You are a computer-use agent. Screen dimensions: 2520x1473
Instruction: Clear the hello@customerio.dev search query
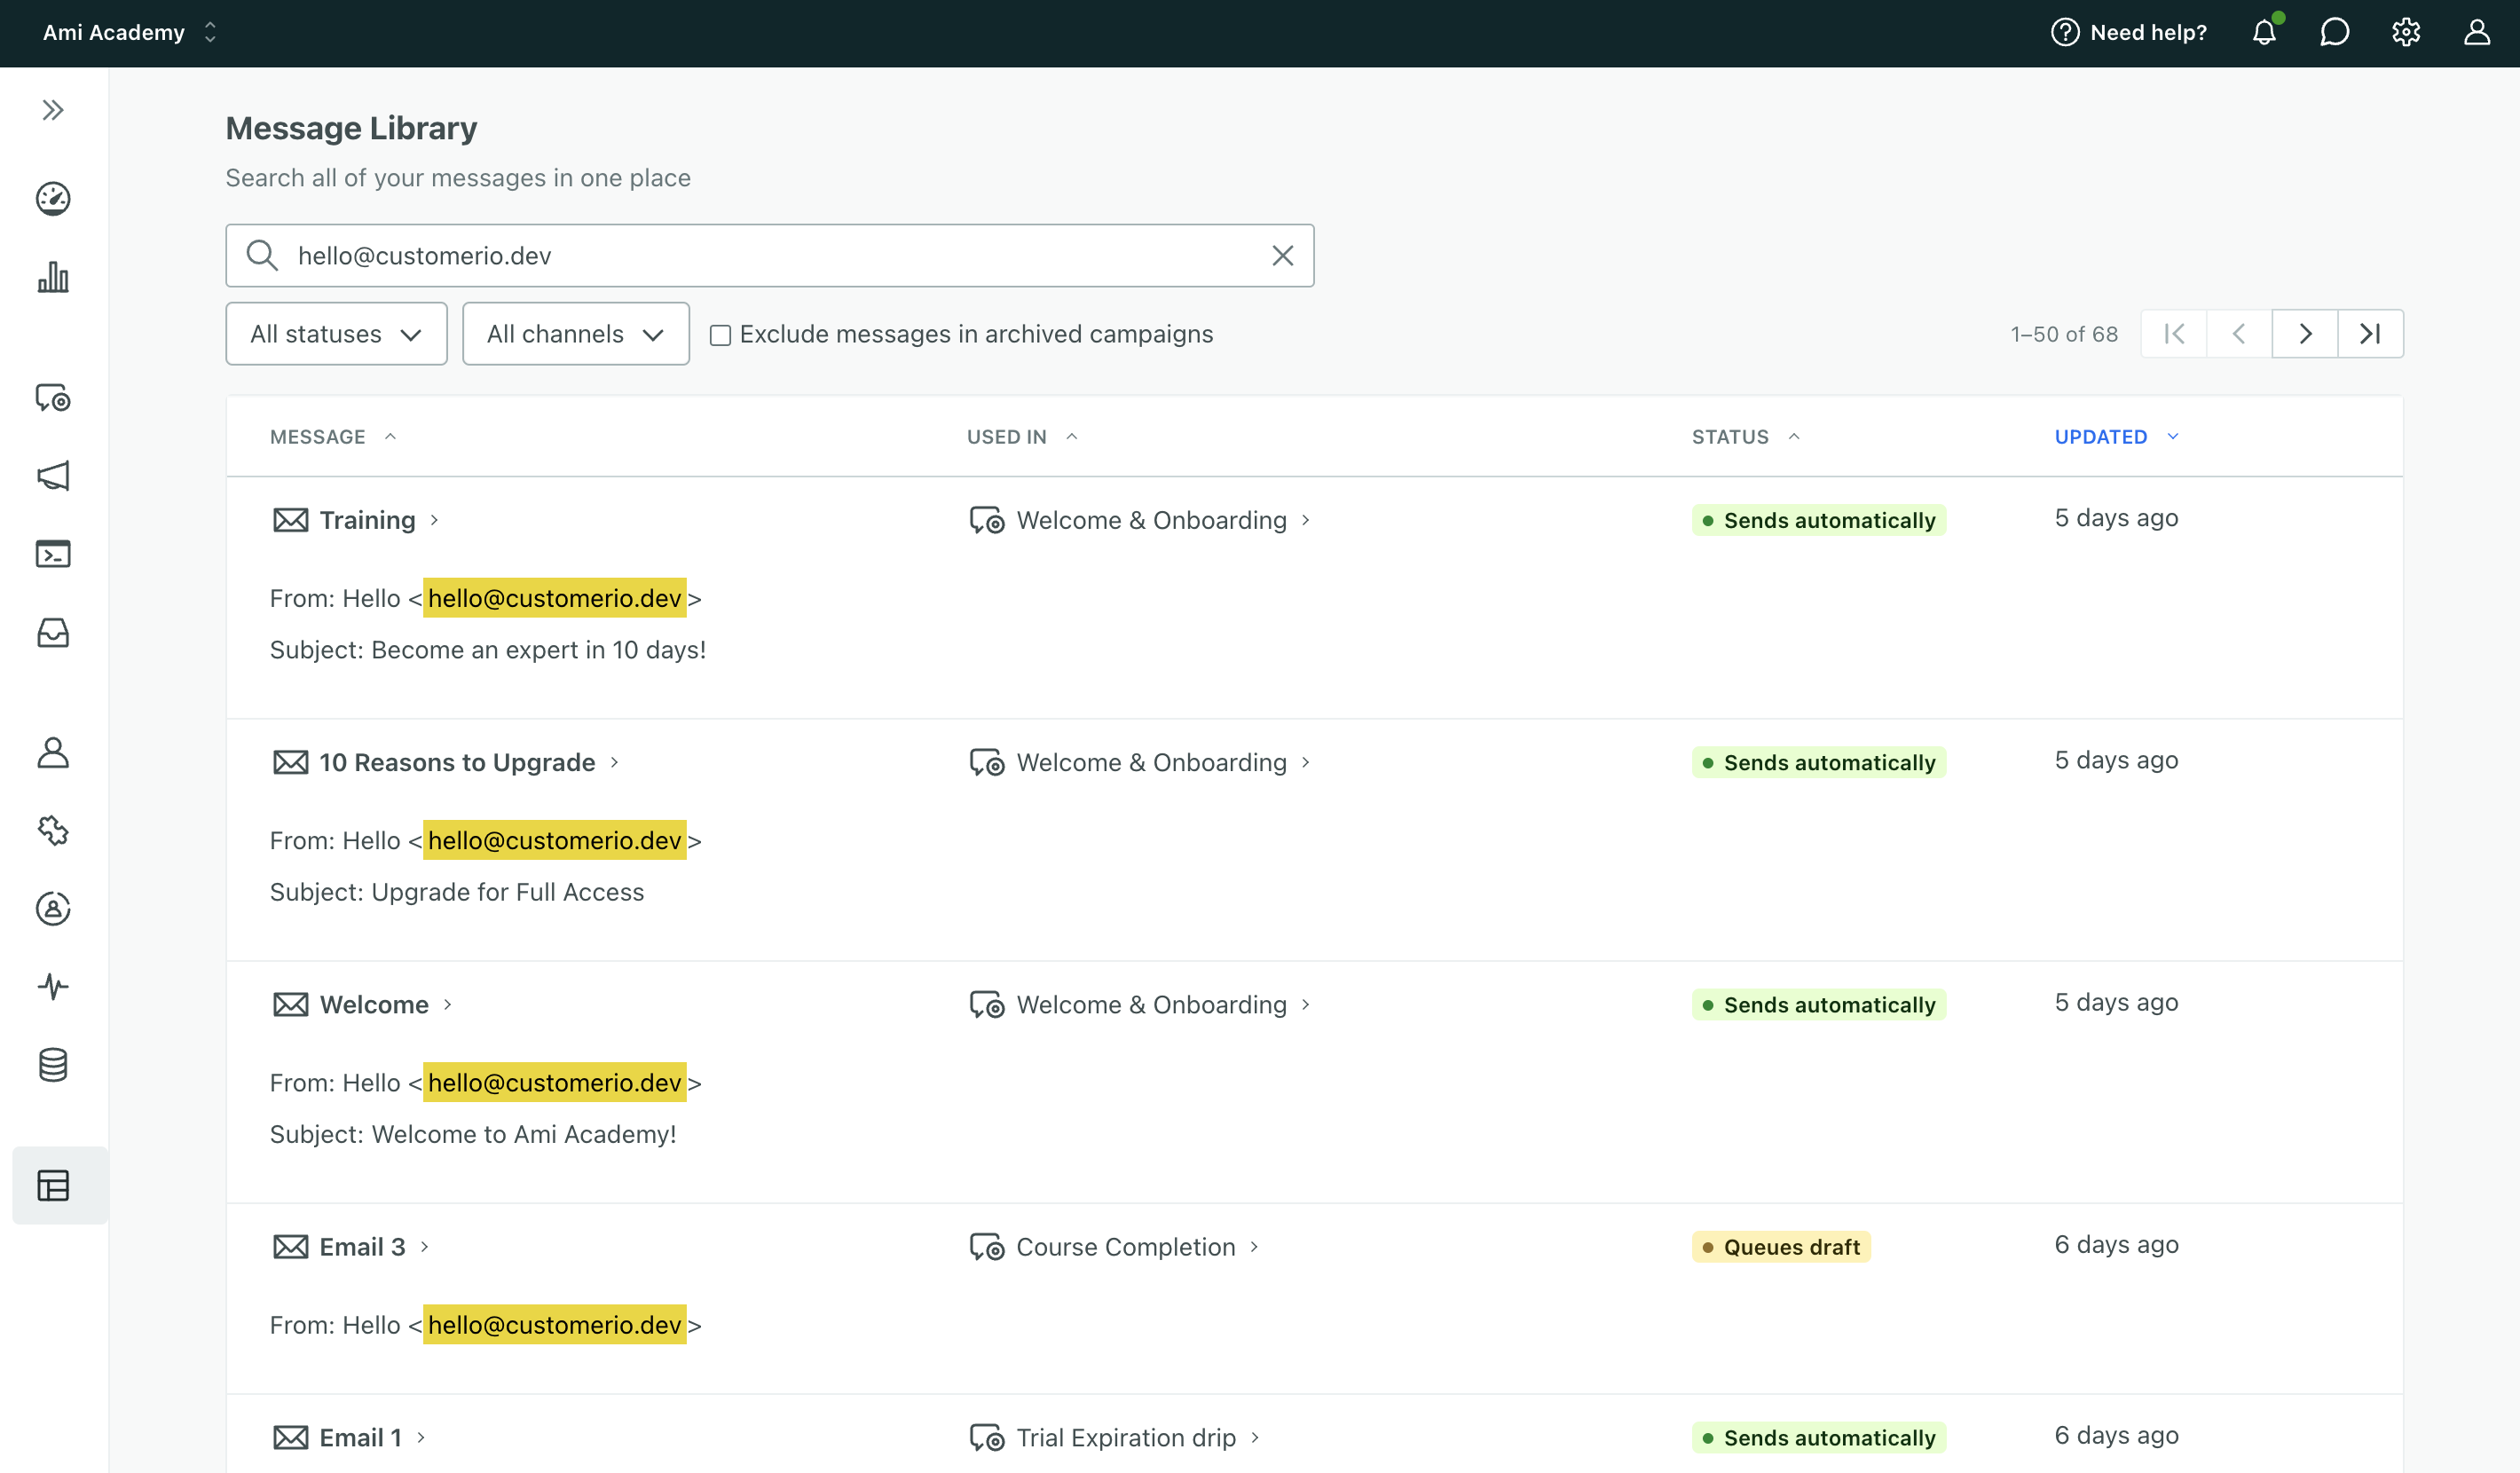coord(1282,255)
